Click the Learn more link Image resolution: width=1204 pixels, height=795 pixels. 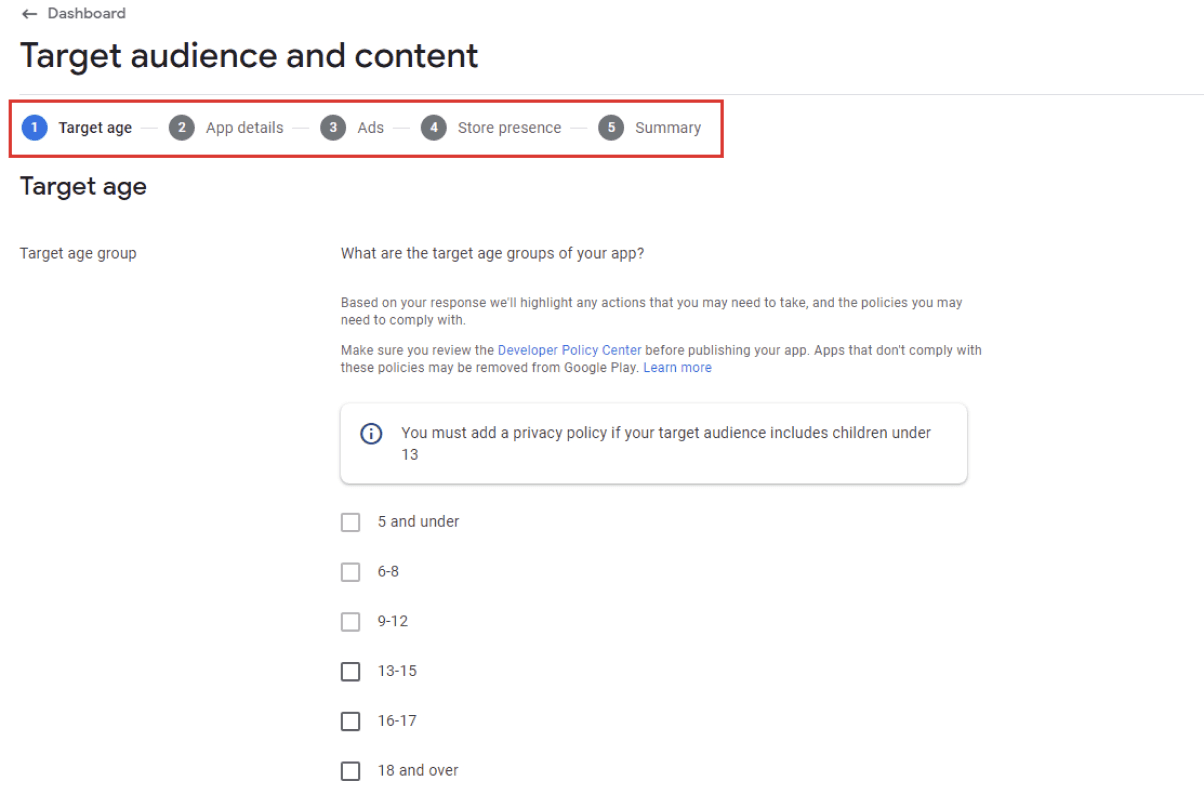pos(678,367)
